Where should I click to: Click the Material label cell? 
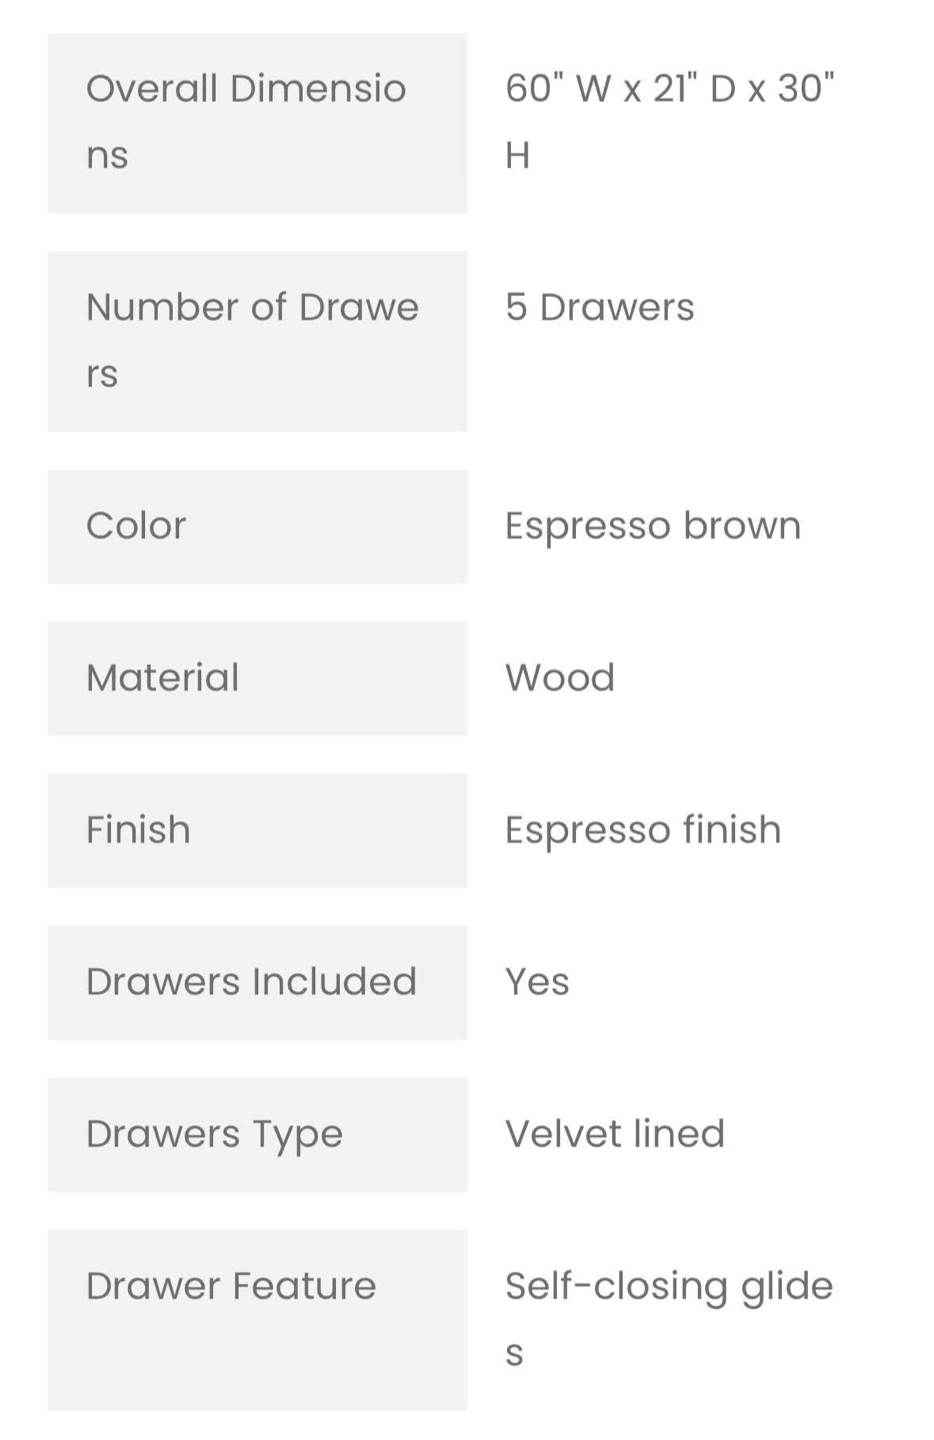(257, 679)
